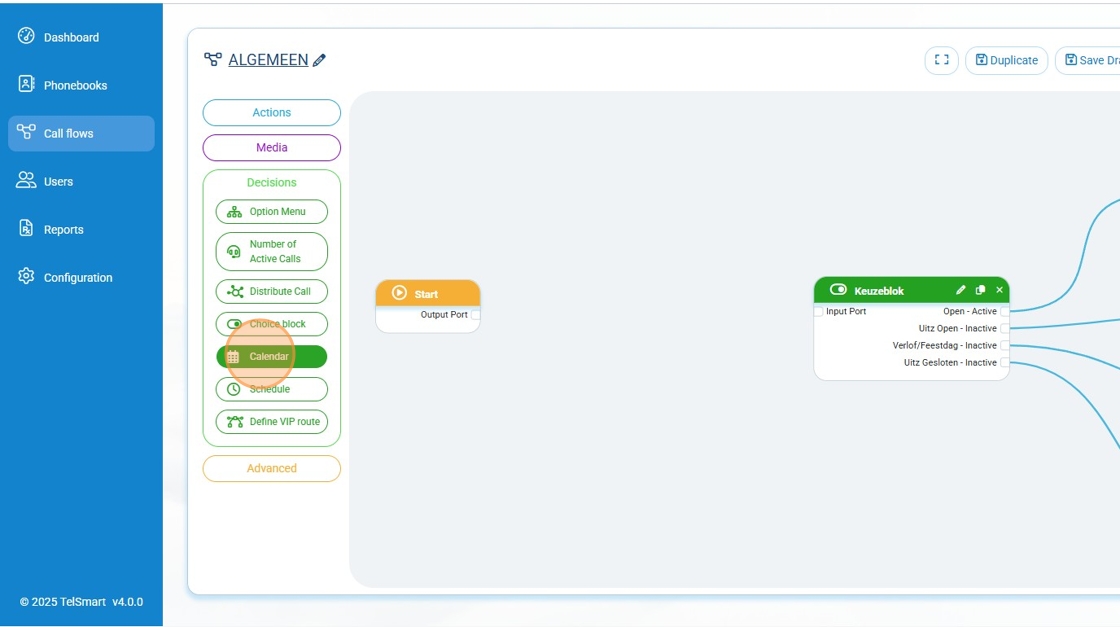Go to Reports in the sidebar
The image size is (1120, 627).
pos(63,230)
